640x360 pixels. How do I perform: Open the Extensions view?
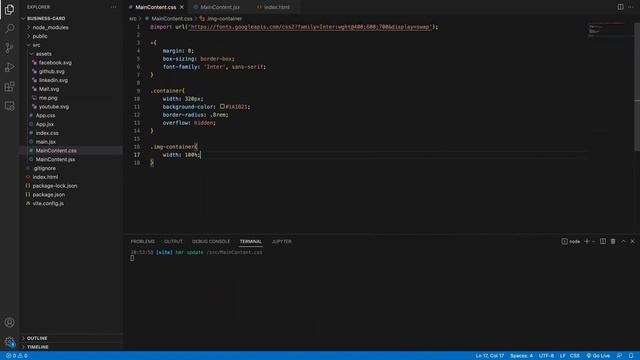pyautogui.click(x=9, y=87)
